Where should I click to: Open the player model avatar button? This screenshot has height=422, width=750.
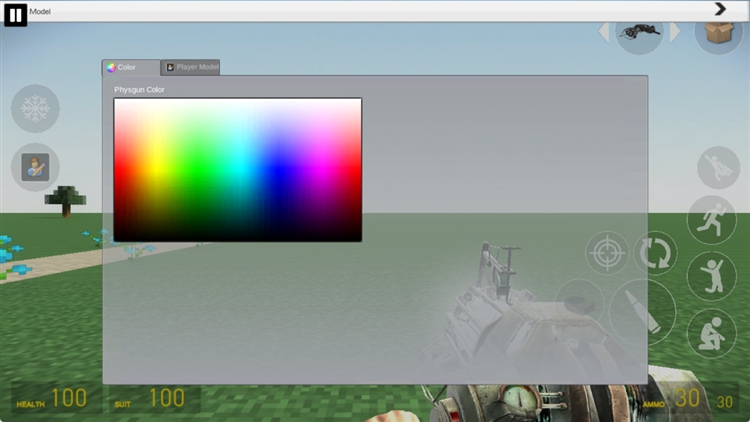pyautogui.click(x=35, y=167)
